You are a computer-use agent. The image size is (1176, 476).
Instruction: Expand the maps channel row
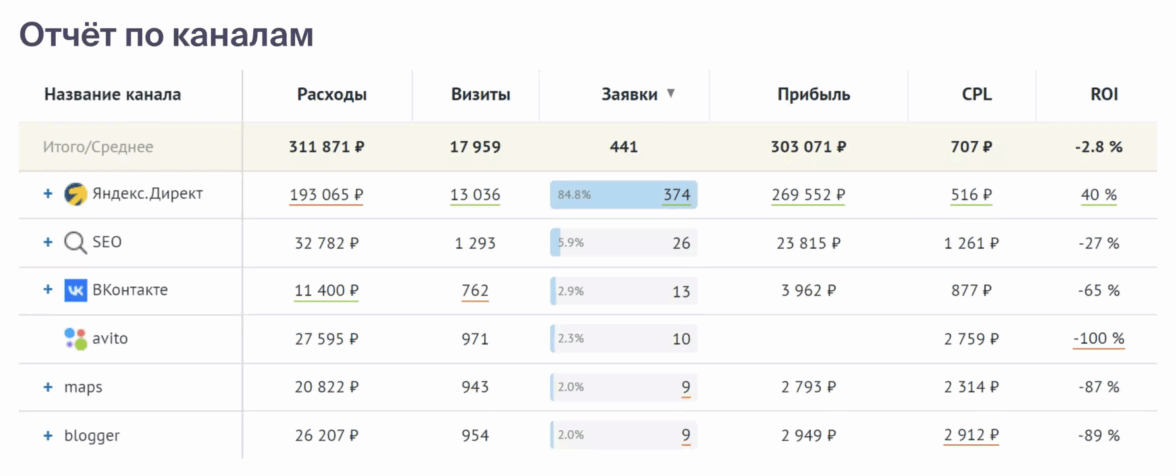(x=48, y=387)
